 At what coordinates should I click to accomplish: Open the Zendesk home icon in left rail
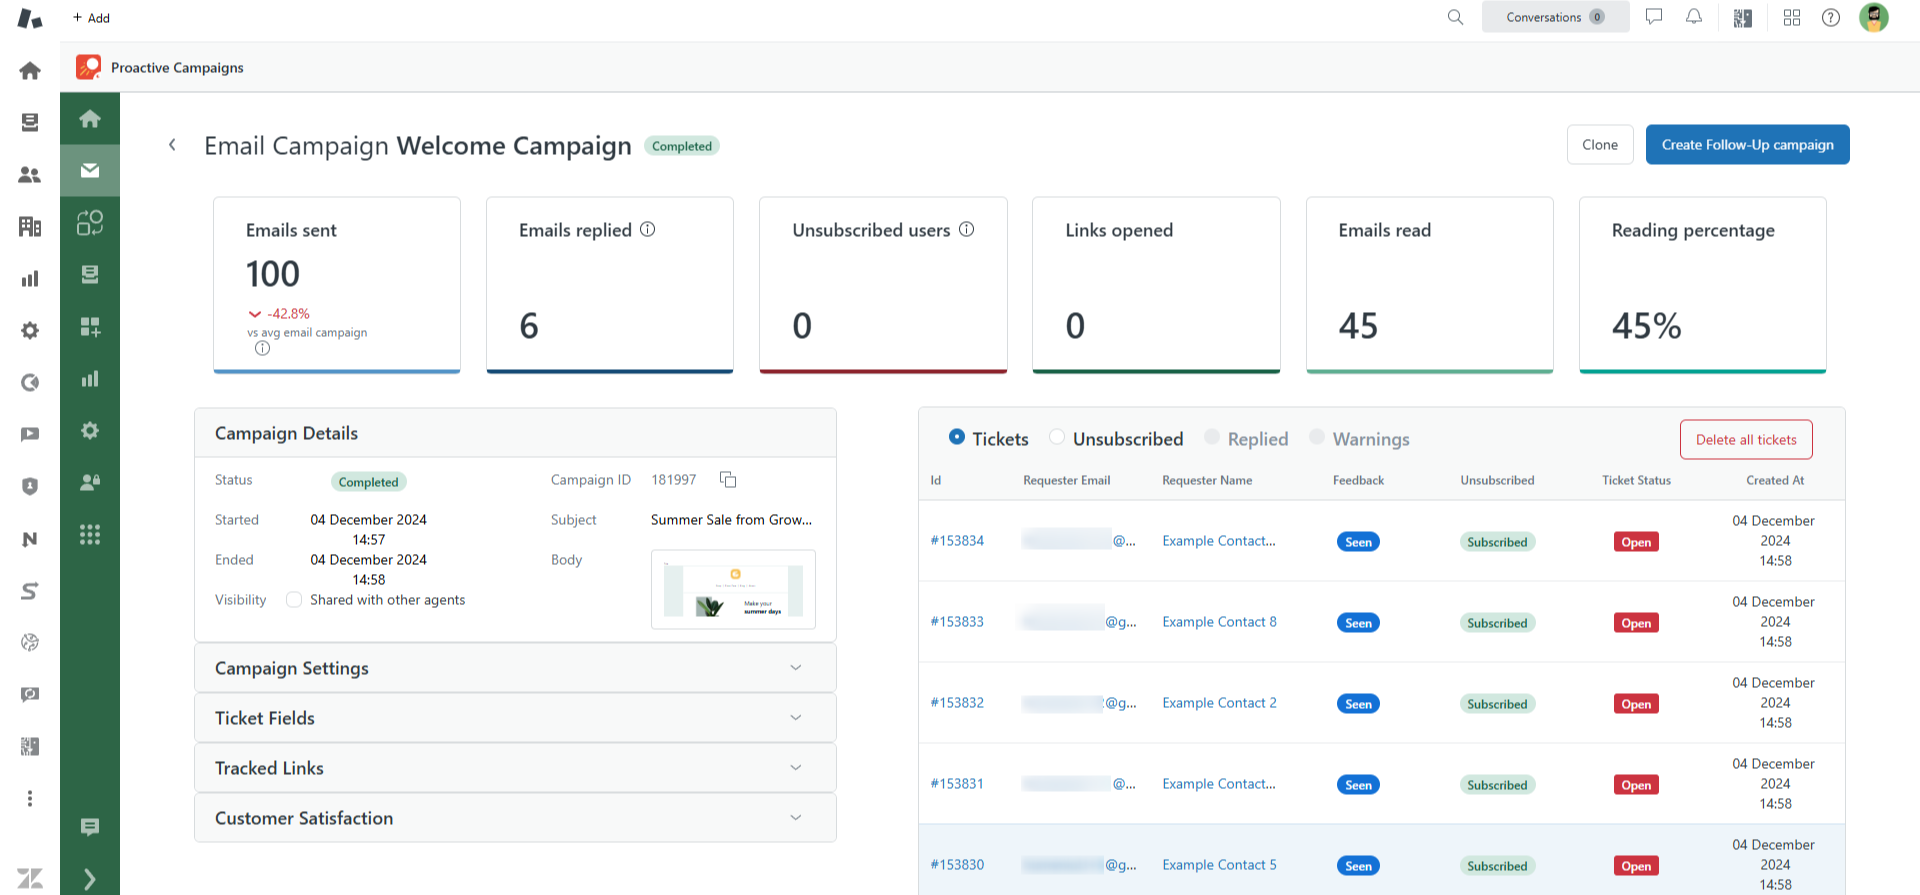[x=30, y=71]
